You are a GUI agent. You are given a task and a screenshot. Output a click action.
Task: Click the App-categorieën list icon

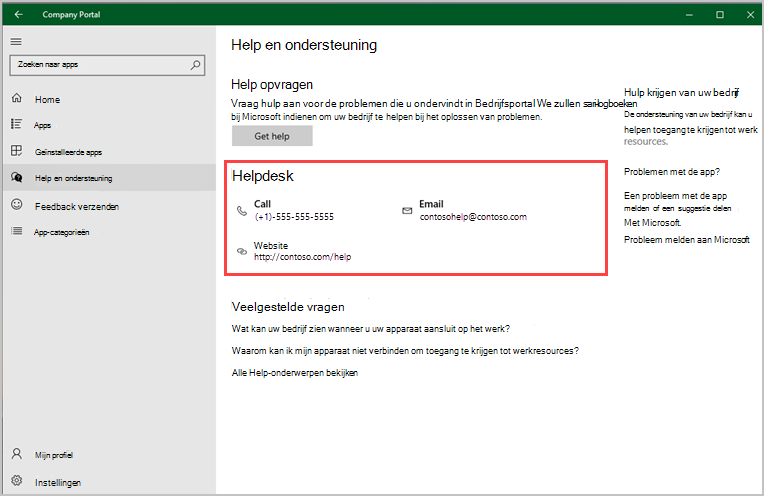(x=17, y=231)
